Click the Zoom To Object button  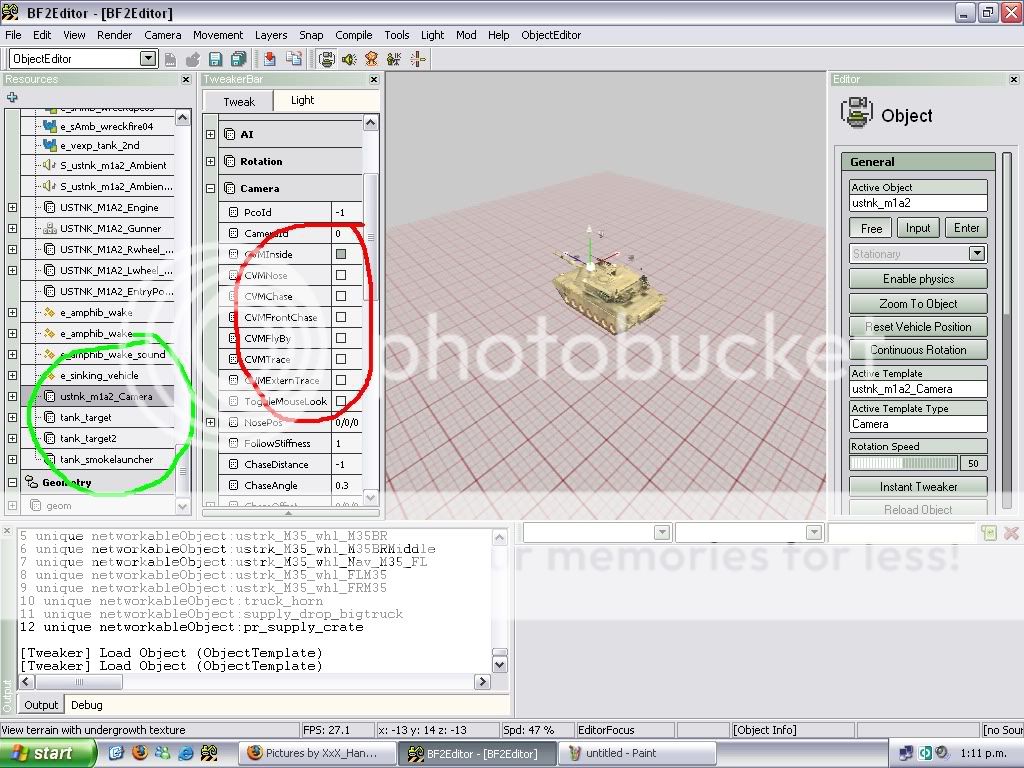[918, 303]
